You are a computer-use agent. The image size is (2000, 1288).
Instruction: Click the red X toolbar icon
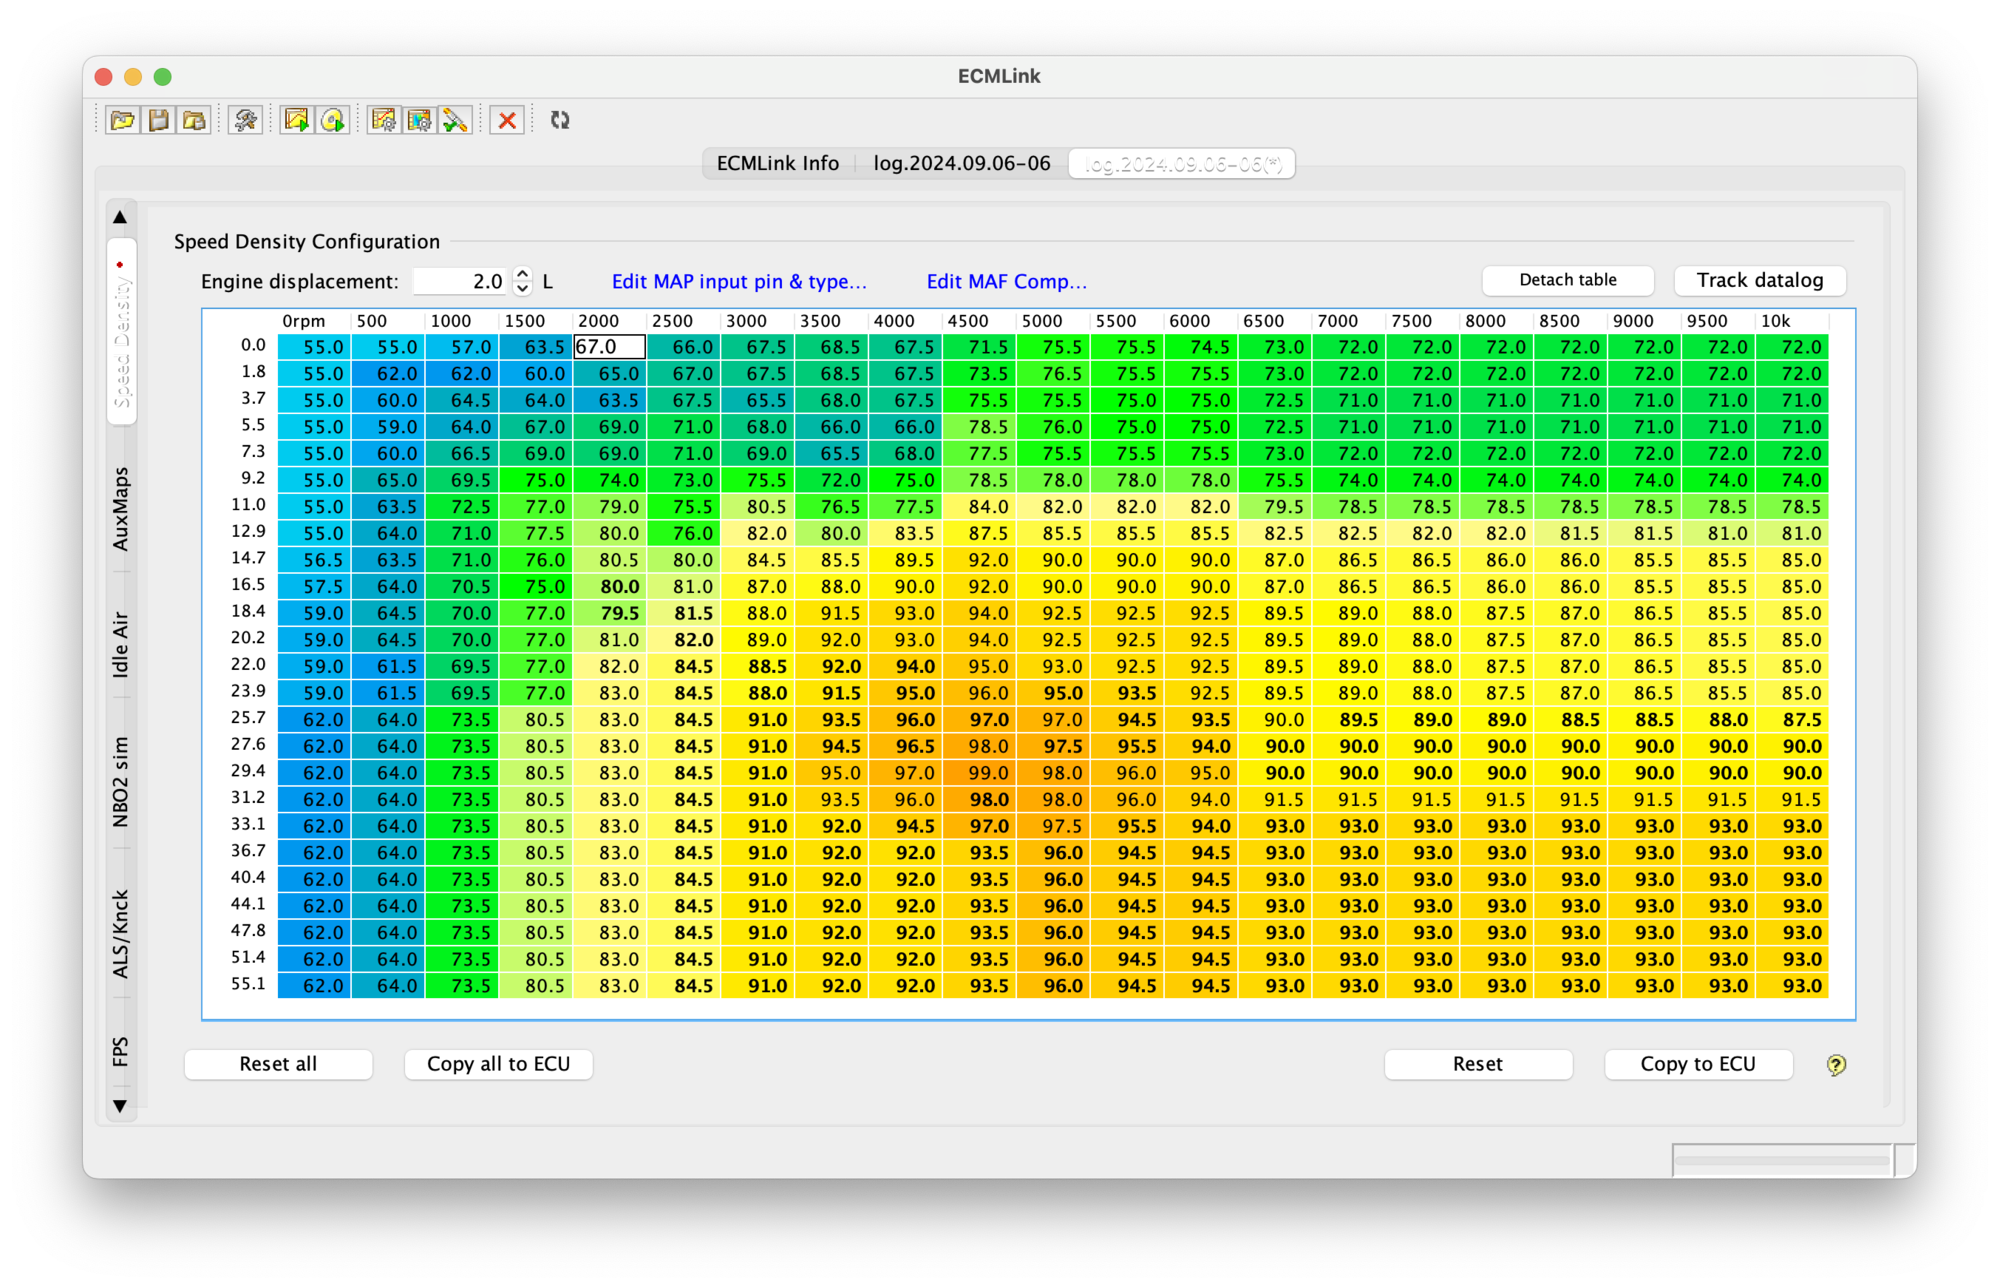click(507, 121)
